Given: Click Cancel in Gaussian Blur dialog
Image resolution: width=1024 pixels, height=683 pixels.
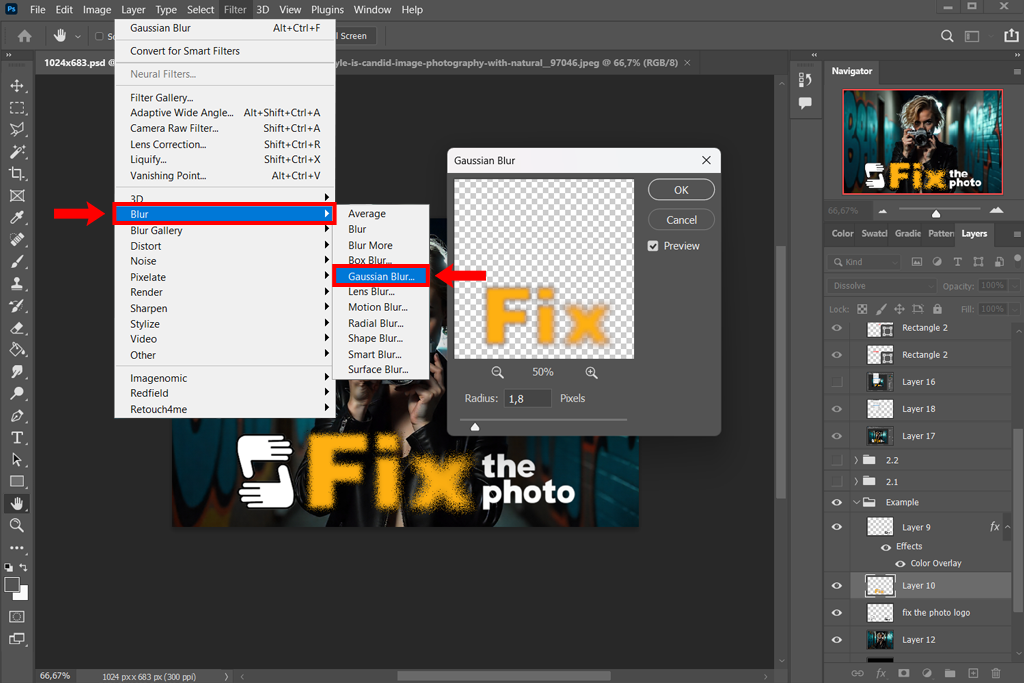Looking at the screenshot, I should click(681, 220).
